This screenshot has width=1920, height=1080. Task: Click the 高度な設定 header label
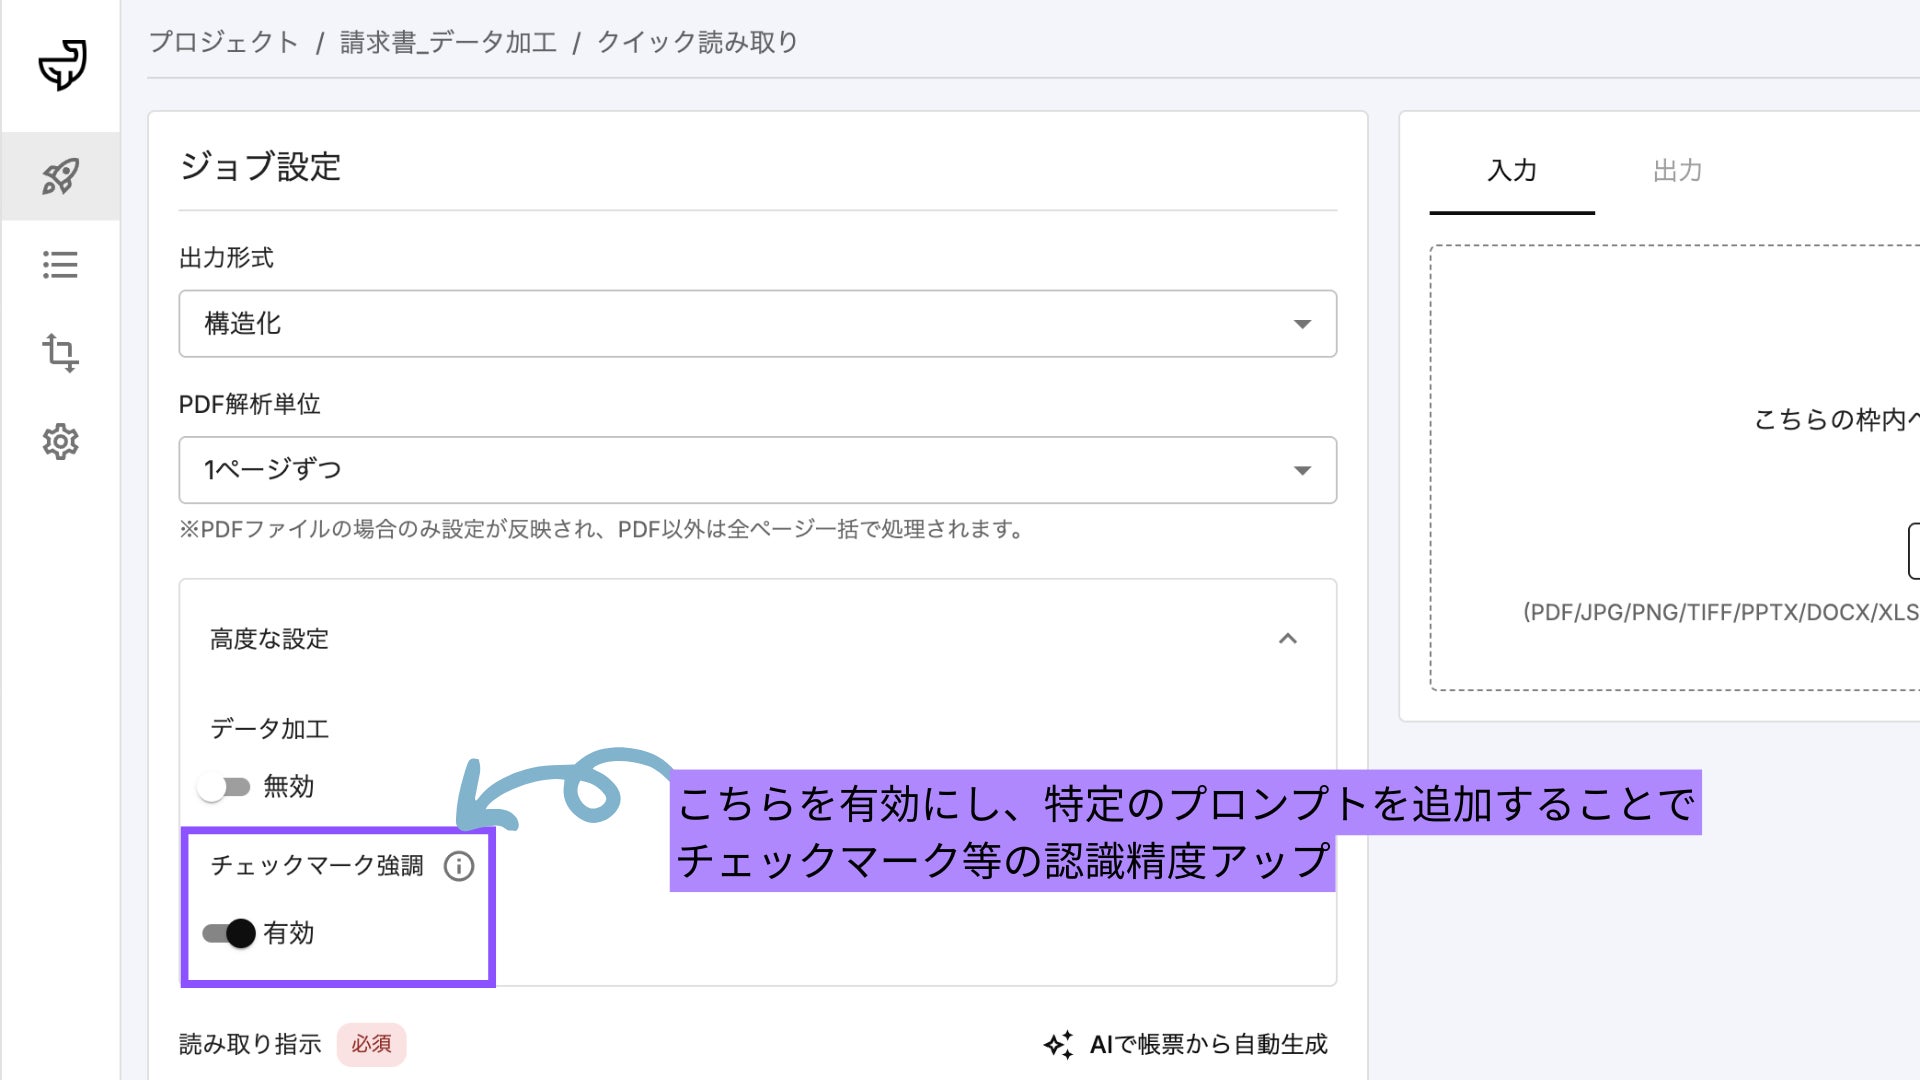(x=269, y=639)
